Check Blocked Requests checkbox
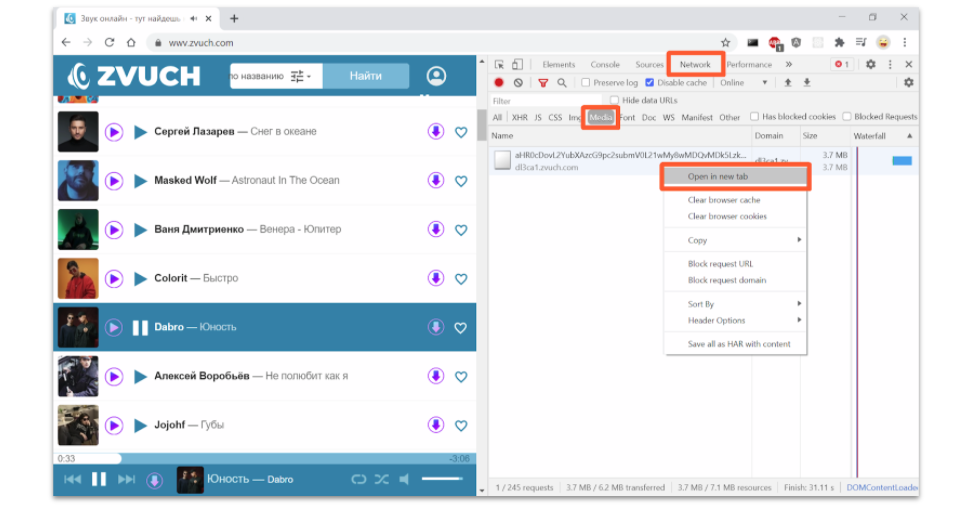 (847, 116)
